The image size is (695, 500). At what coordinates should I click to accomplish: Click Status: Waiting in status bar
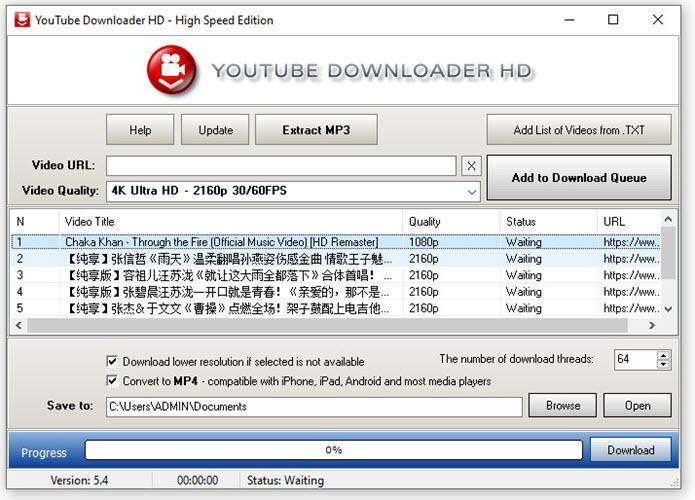285,480
